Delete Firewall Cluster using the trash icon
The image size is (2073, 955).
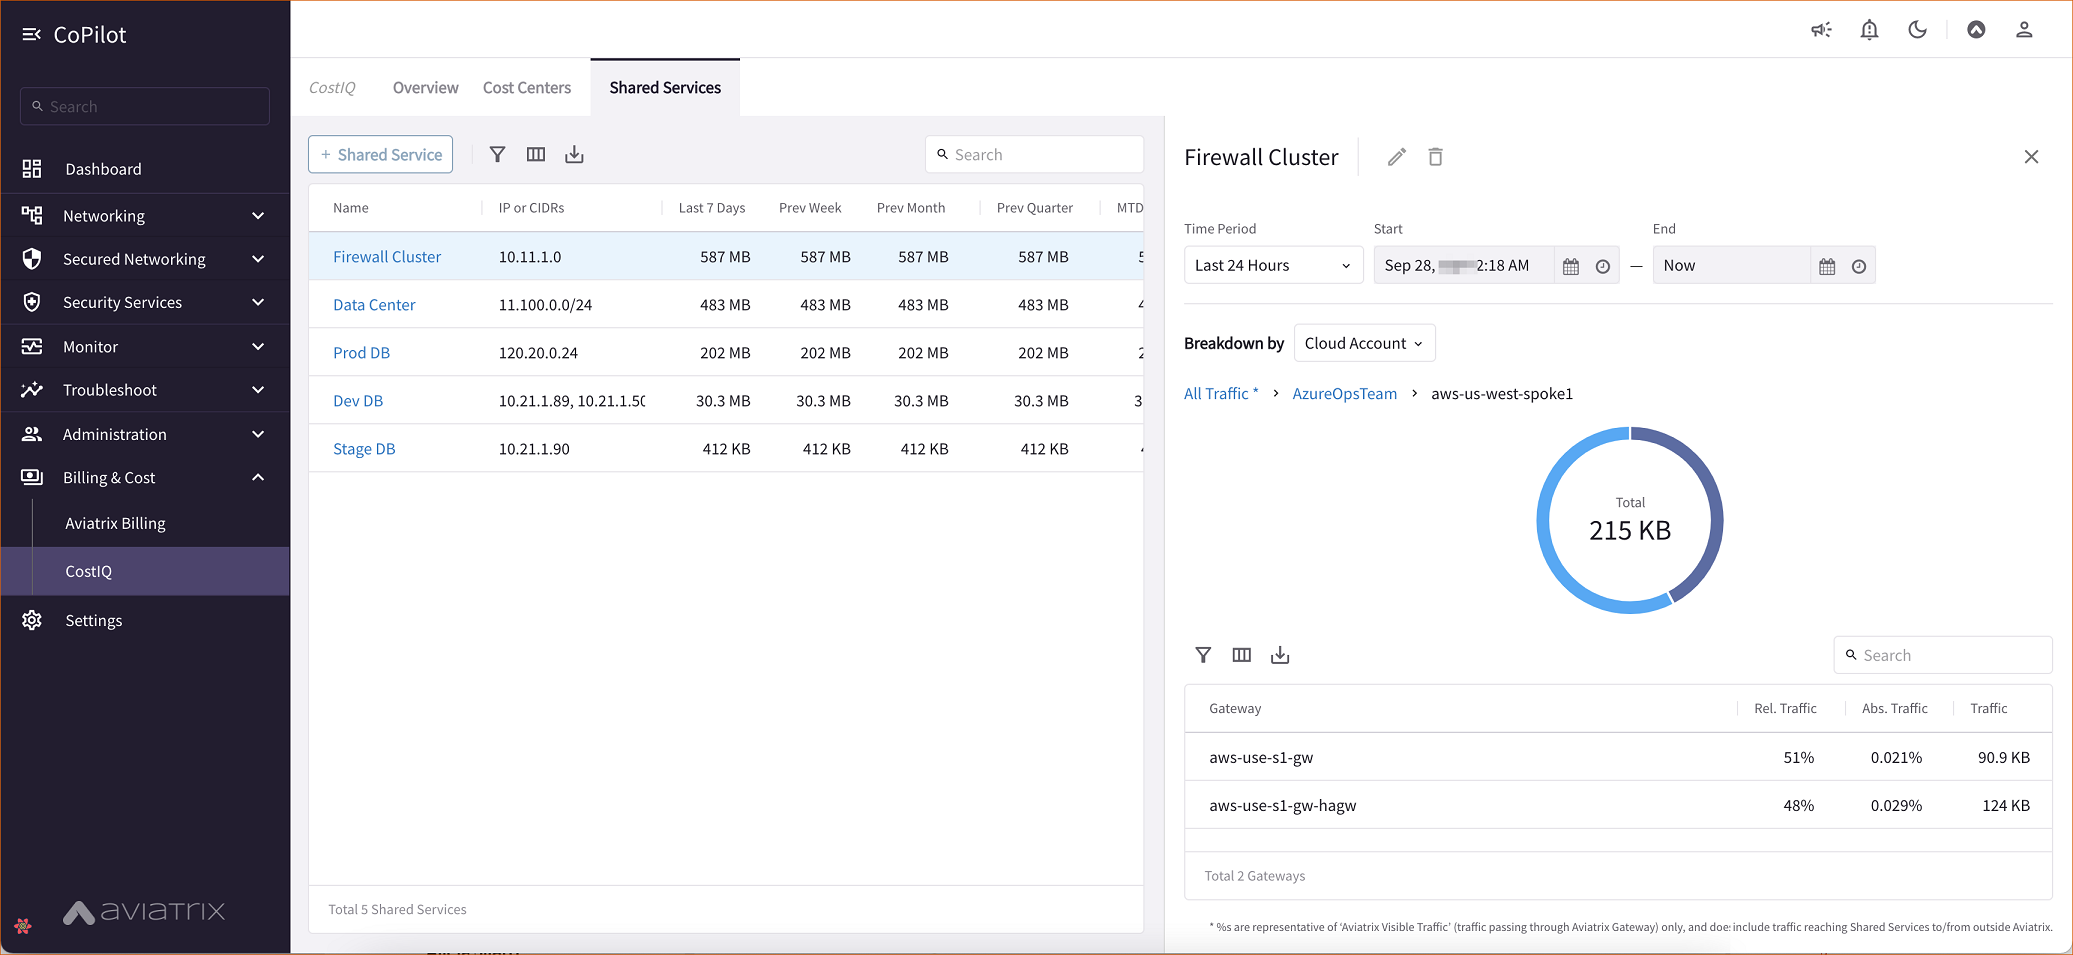tap(1435, 157)
